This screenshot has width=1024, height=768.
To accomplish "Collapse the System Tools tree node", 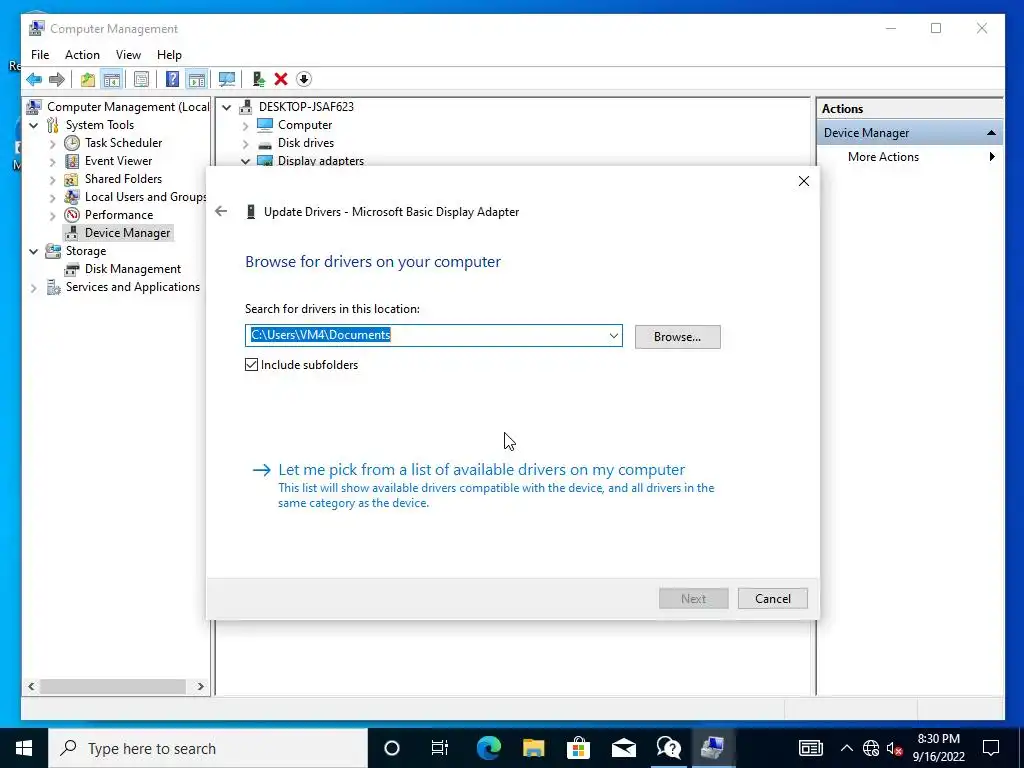I will [34, 125].
